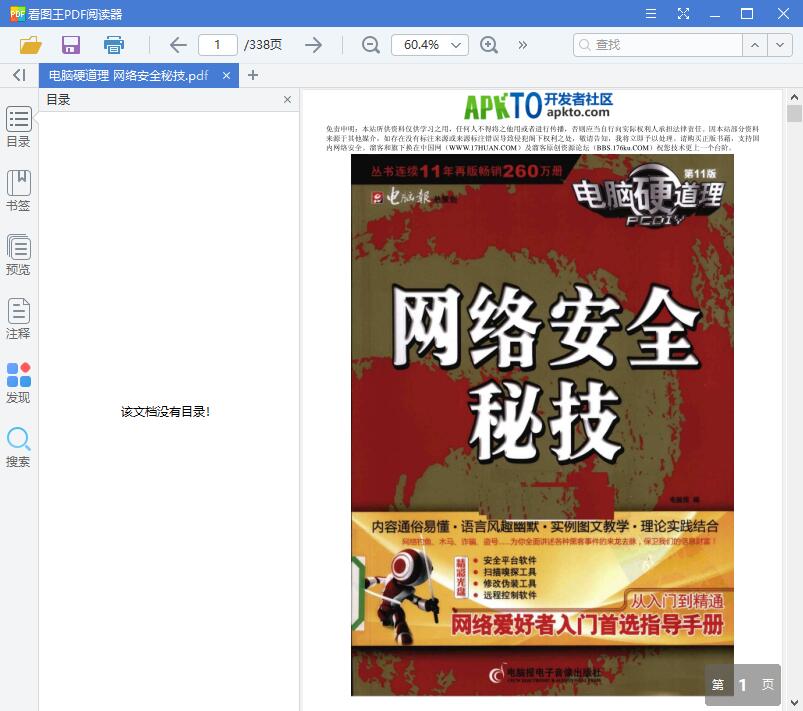Viewport: 803px width, 711px height.
Task: Zoom in with the plus magnifier
Action: (489, 45)
